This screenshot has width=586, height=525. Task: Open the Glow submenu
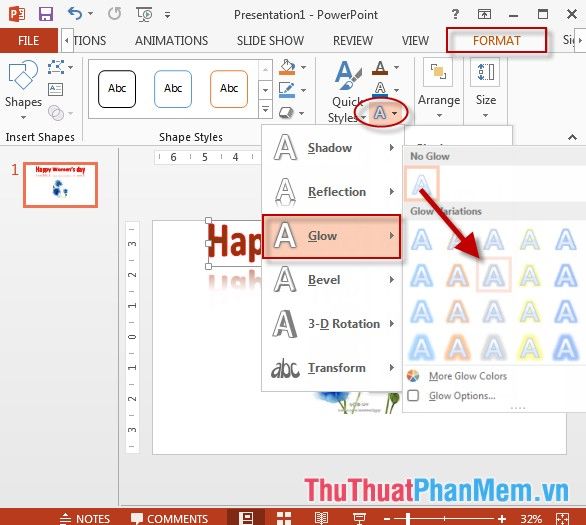tap(331, 236)
